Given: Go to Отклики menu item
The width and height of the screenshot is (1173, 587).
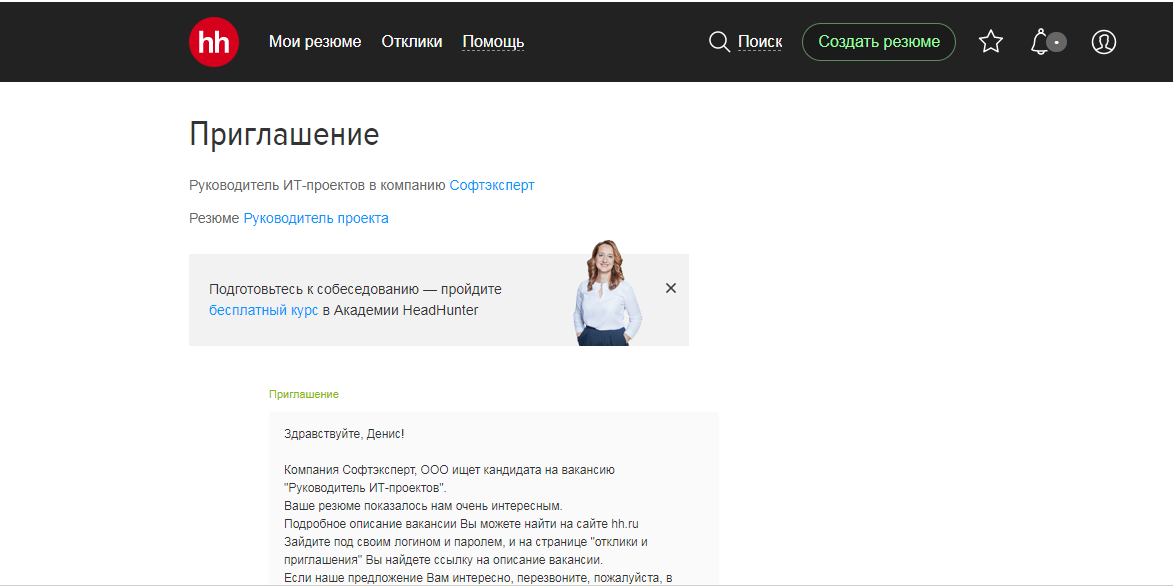Looking at the screenshot, I should (x=411, y=42).
